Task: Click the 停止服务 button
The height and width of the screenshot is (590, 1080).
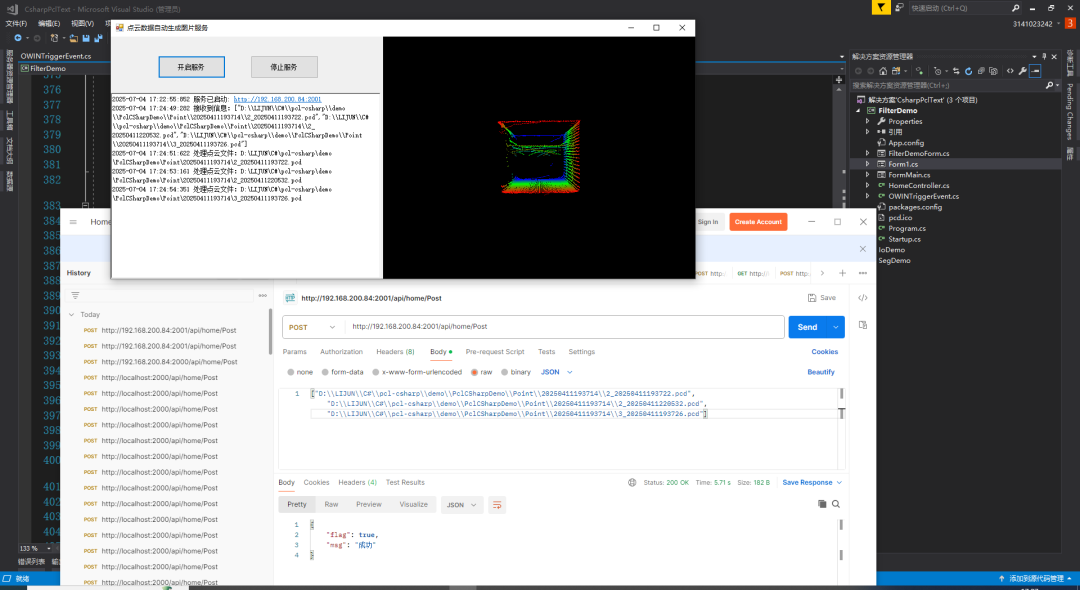Action: pyautogui.click(x=284, y=67)
